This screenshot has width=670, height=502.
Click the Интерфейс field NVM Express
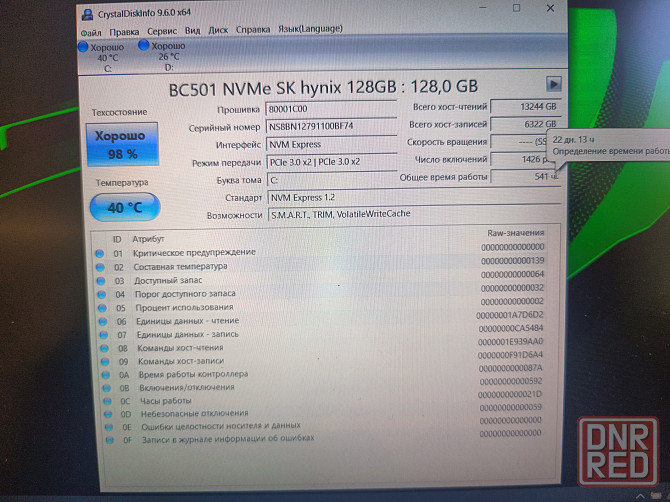click(x=331, y=144)
